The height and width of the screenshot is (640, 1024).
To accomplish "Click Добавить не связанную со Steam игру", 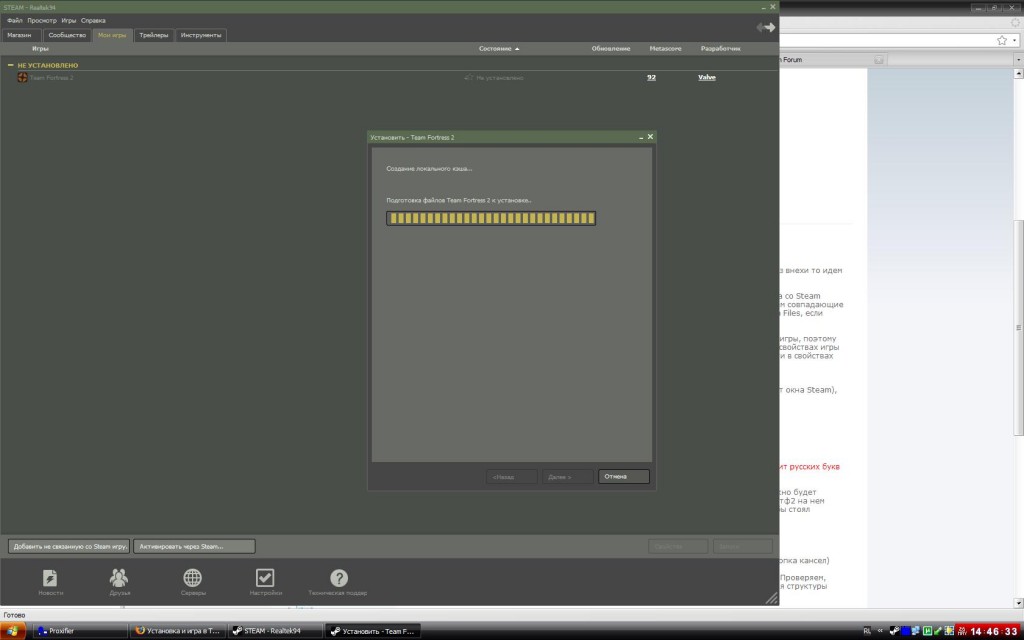I will click(x=69, y=546).
